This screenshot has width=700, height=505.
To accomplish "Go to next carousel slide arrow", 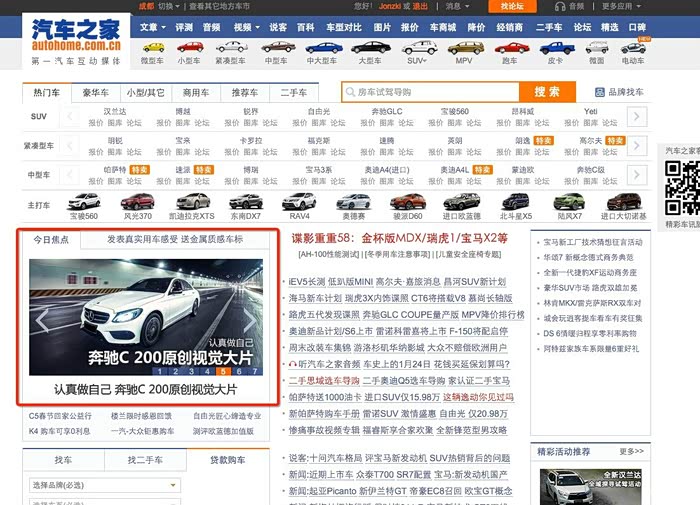I will coord(250,320).
